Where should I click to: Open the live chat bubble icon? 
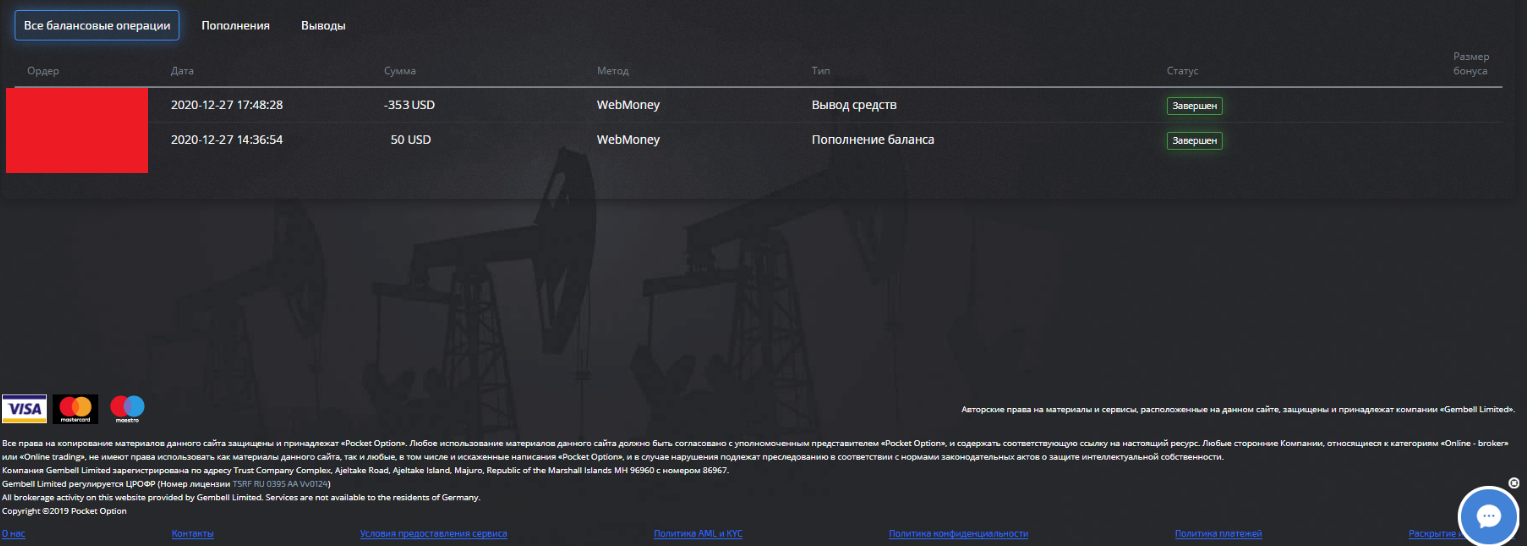(x=1488, y=516)
